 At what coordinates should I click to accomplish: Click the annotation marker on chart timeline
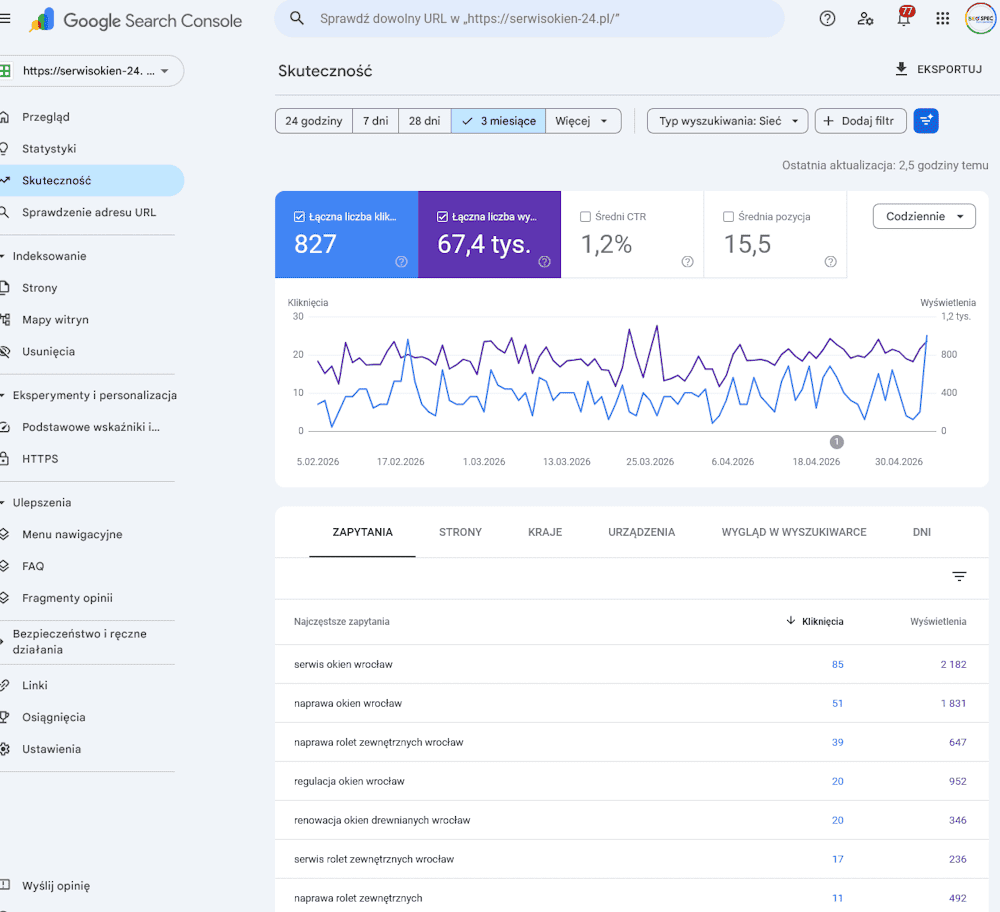coord(837,441)
